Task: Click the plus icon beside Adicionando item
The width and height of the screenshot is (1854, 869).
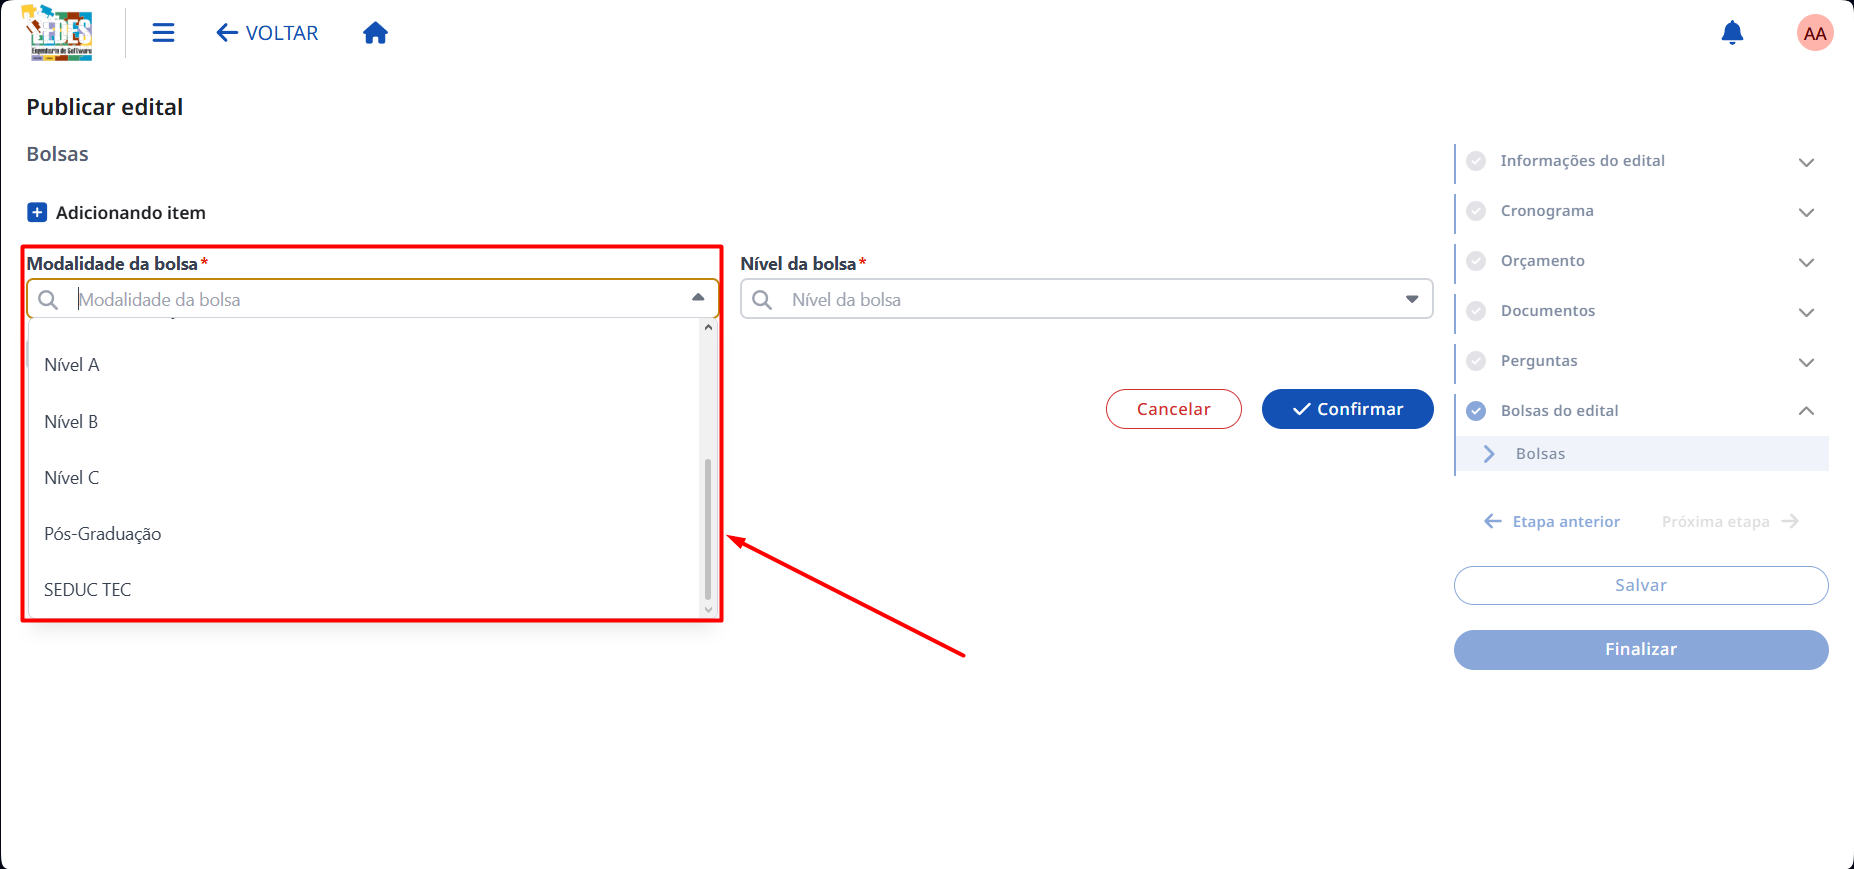Action: [37, 212]
